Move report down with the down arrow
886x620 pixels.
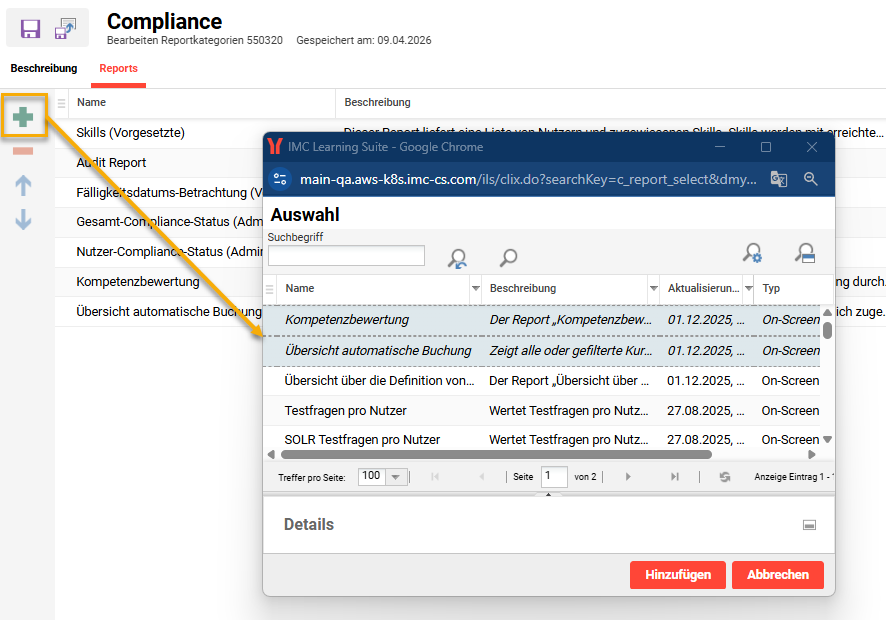pyautogui.click(x=23, y=220)
